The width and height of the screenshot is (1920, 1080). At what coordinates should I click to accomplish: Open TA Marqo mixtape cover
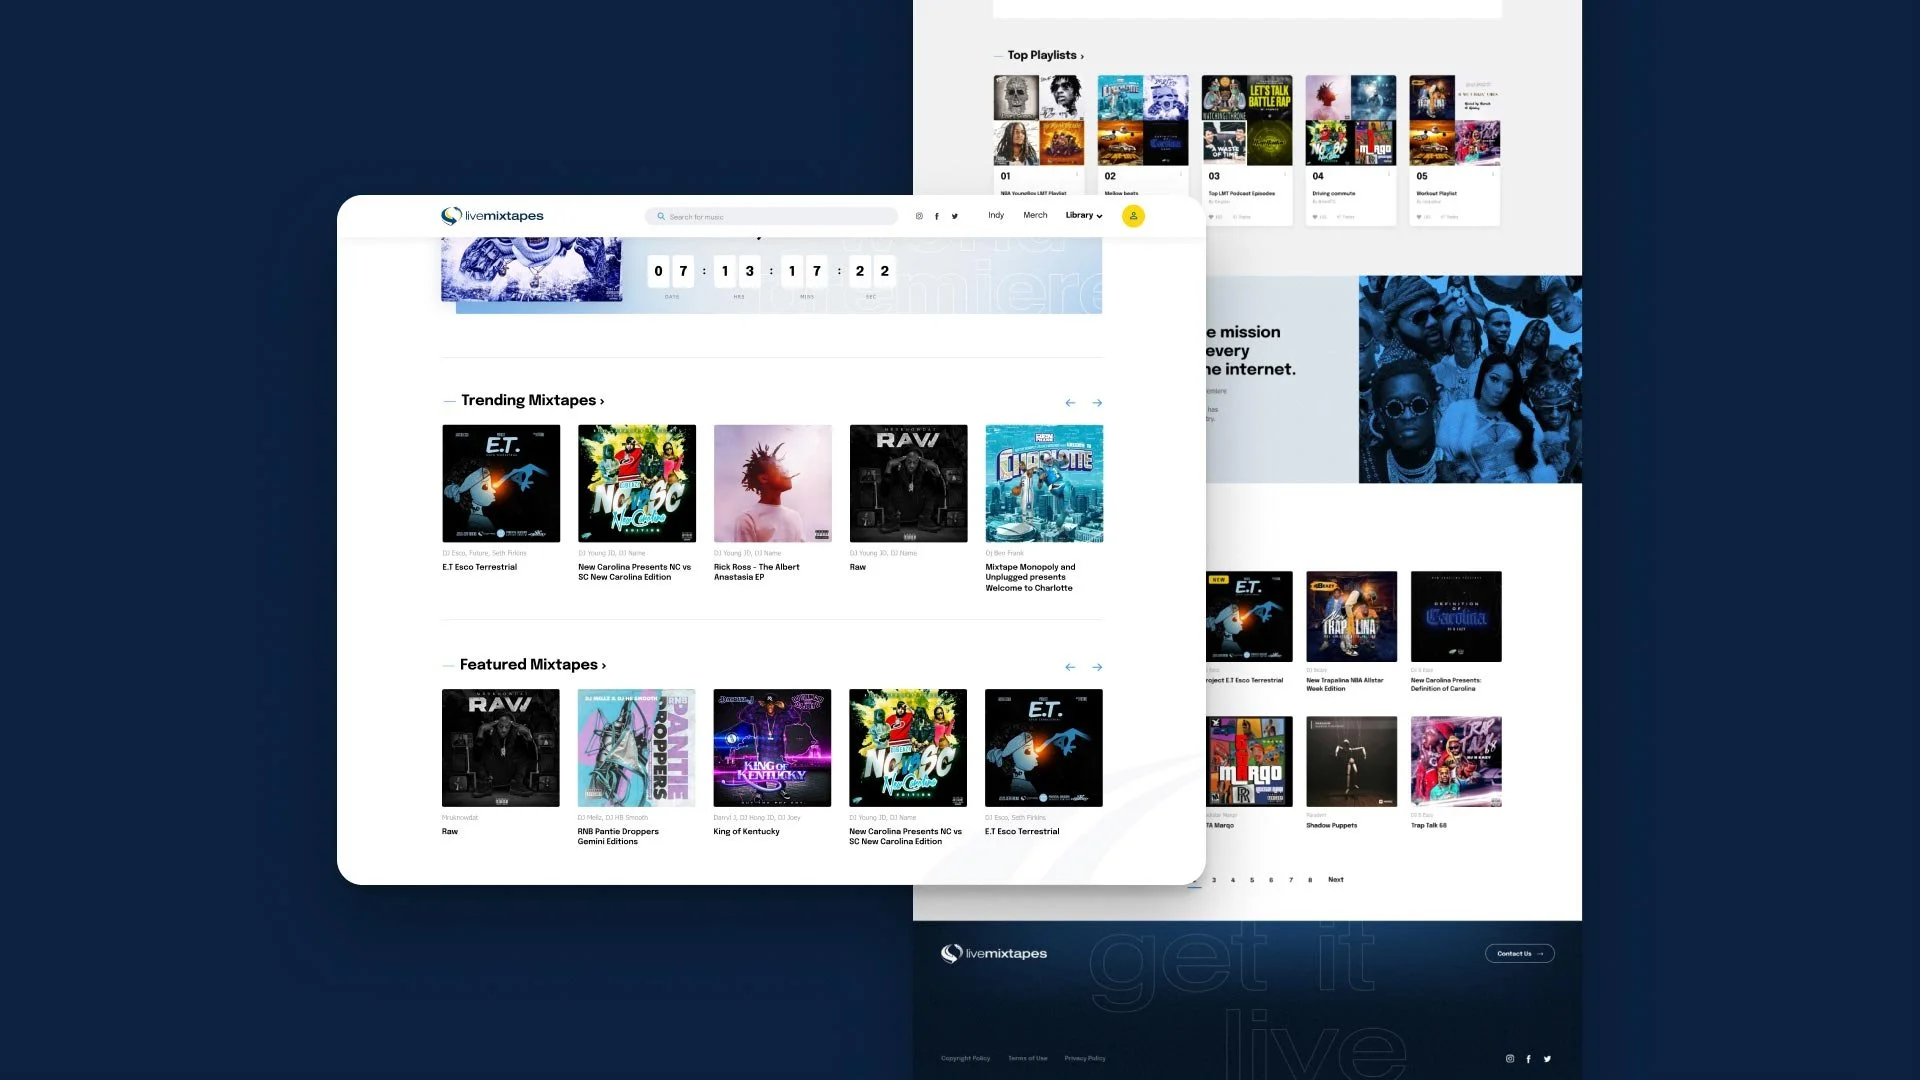(1249, 761)
